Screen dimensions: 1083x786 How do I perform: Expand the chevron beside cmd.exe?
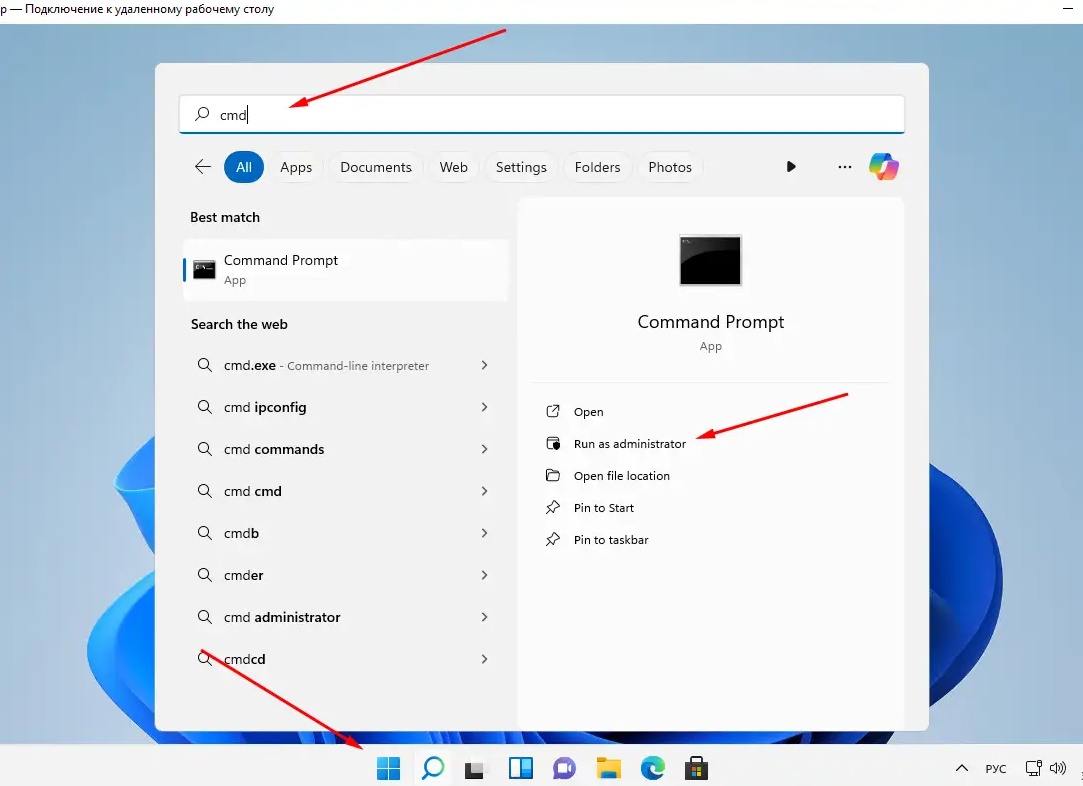pos(484,365)
